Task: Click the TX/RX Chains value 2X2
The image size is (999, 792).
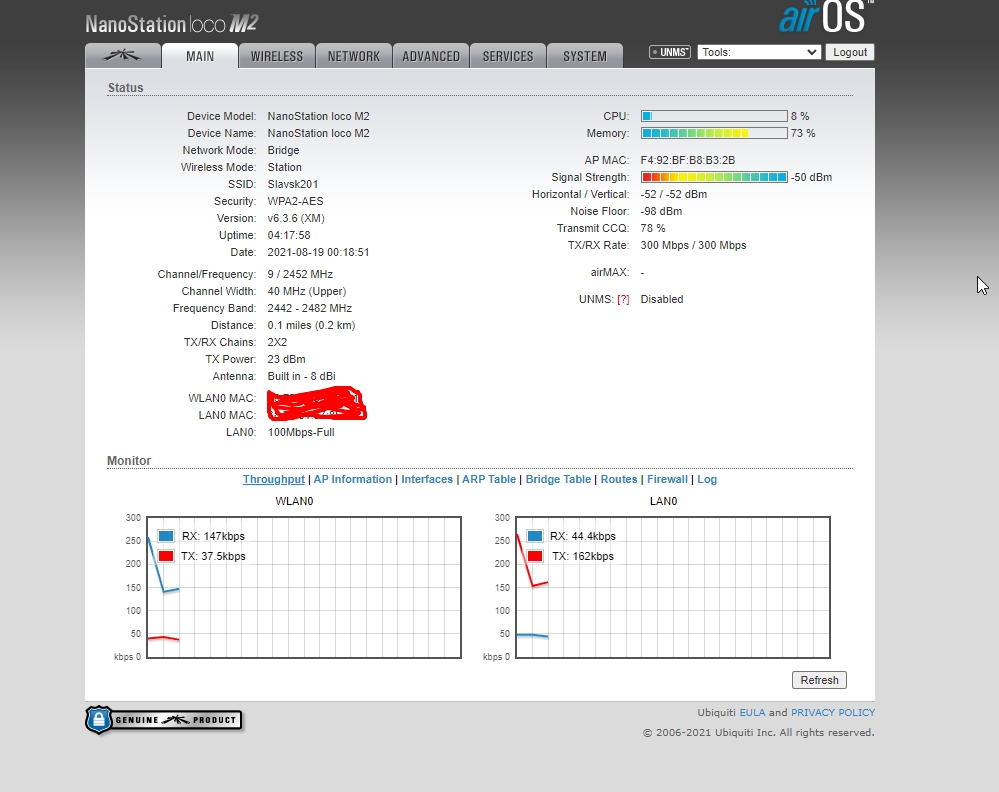Action: click(x=277, y=342)
